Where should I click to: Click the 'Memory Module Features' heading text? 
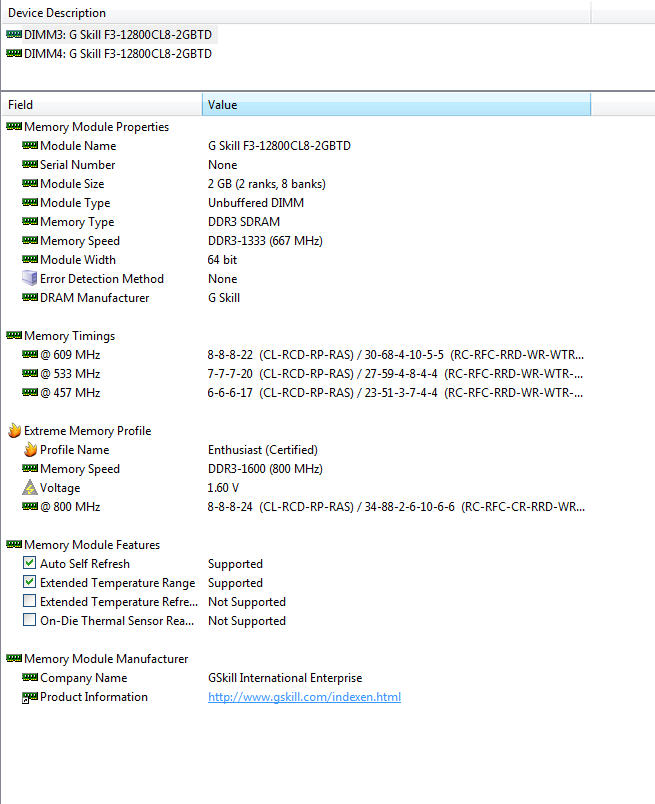pyautogui.click(x=92, y=545)
